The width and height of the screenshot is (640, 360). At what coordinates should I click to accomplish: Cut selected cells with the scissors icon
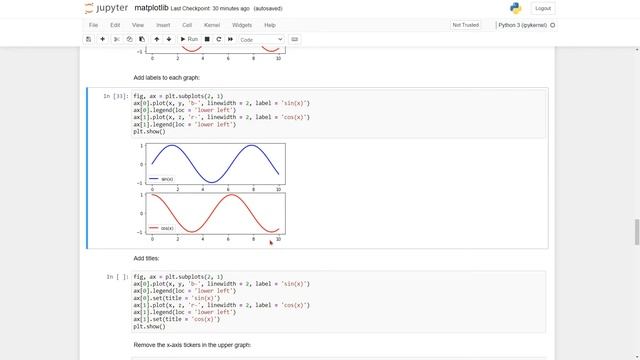[117, 39]
